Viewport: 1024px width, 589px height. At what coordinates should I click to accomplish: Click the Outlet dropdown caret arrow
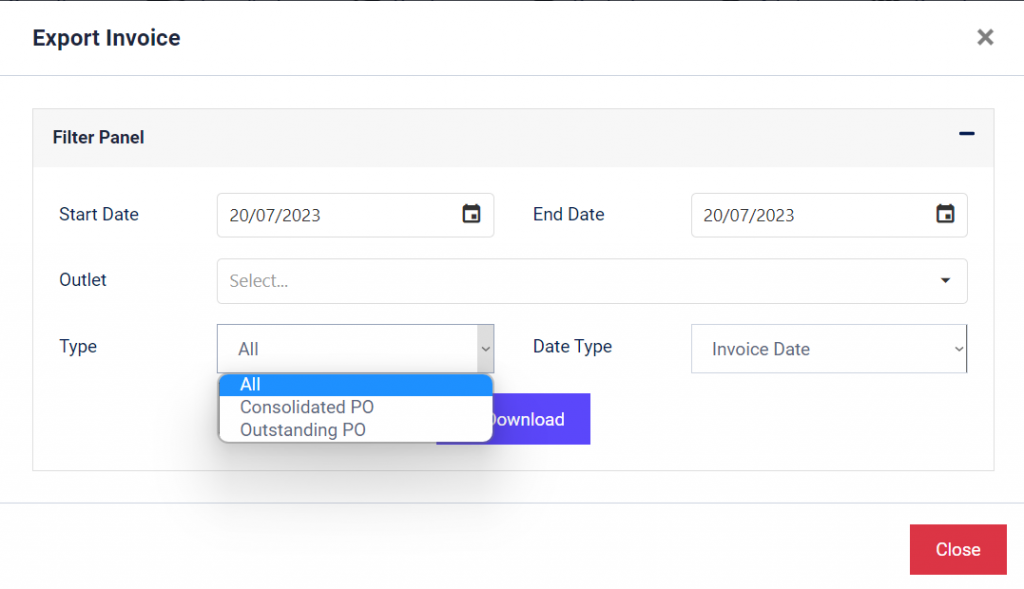(x=944, y=281)
